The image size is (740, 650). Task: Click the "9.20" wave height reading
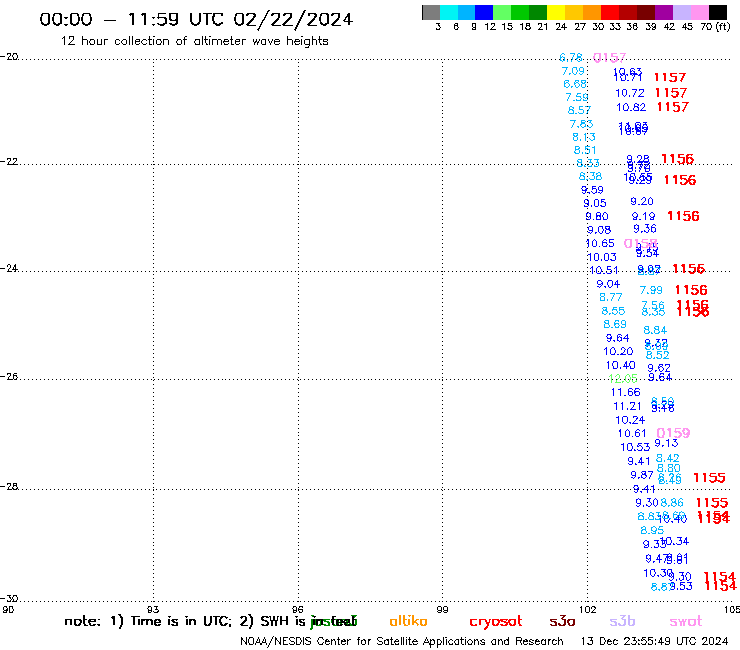(x=642, y=202)
